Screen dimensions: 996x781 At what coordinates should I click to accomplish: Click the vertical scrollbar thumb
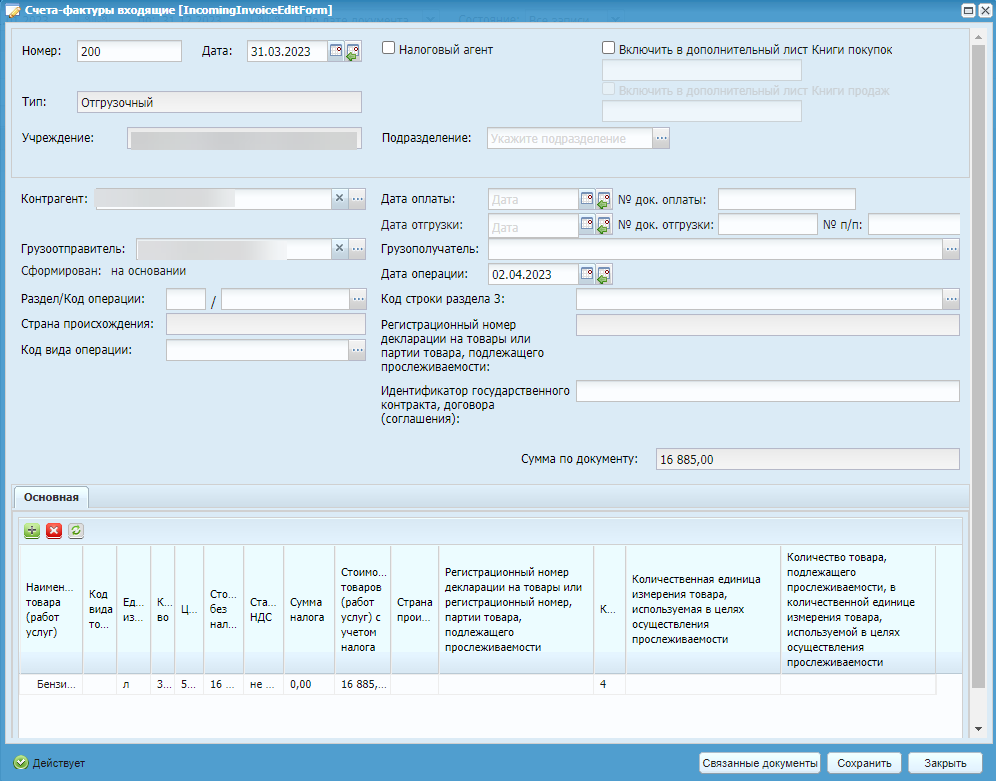pos(978,366)
